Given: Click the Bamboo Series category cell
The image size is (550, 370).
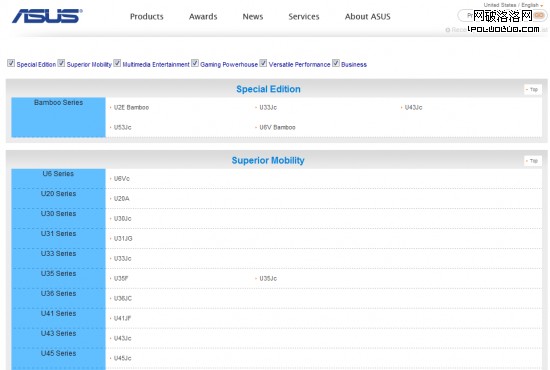Looking at the screenshot, I should pos(58,117).
